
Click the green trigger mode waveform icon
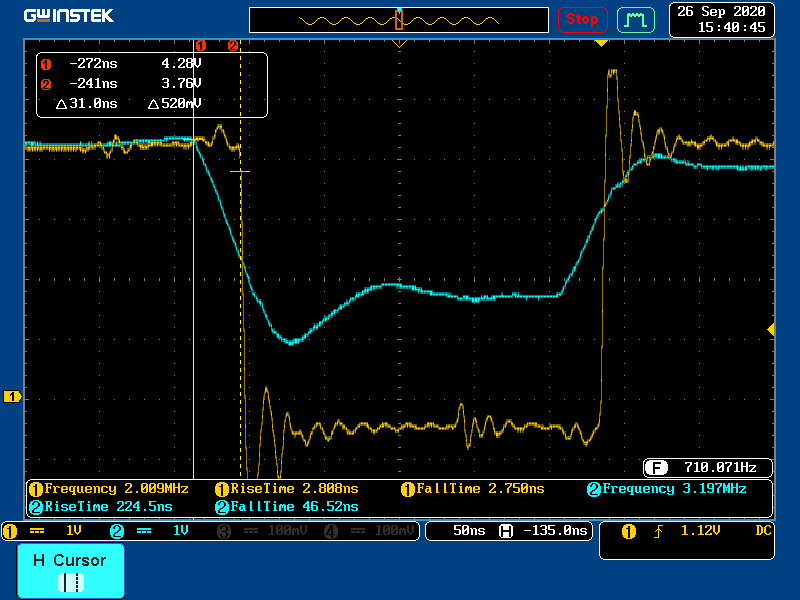pos(635,19)
